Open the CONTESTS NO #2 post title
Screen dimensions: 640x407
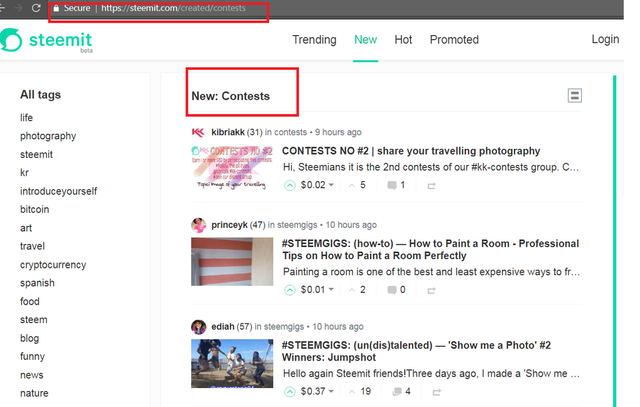pyautogui.click(x=411, y=151)
